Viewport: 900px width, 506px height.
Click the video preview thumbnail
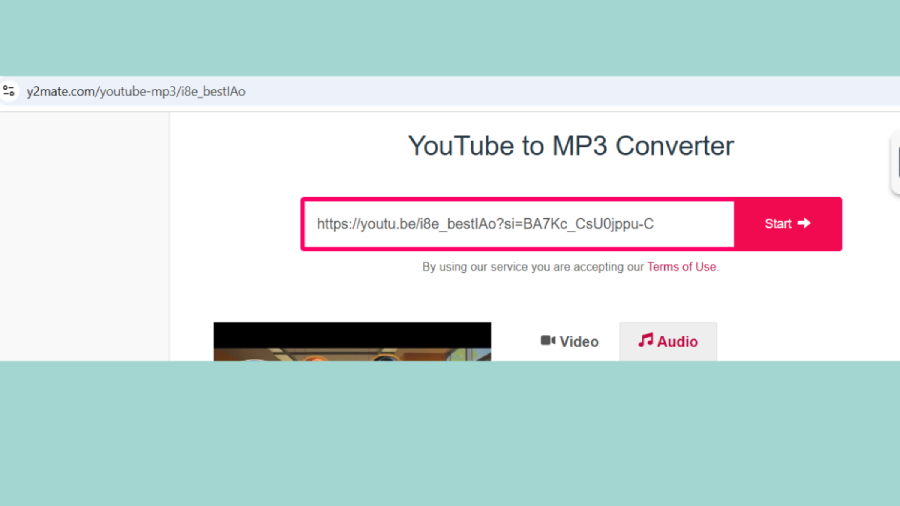[x=352, y=341]
